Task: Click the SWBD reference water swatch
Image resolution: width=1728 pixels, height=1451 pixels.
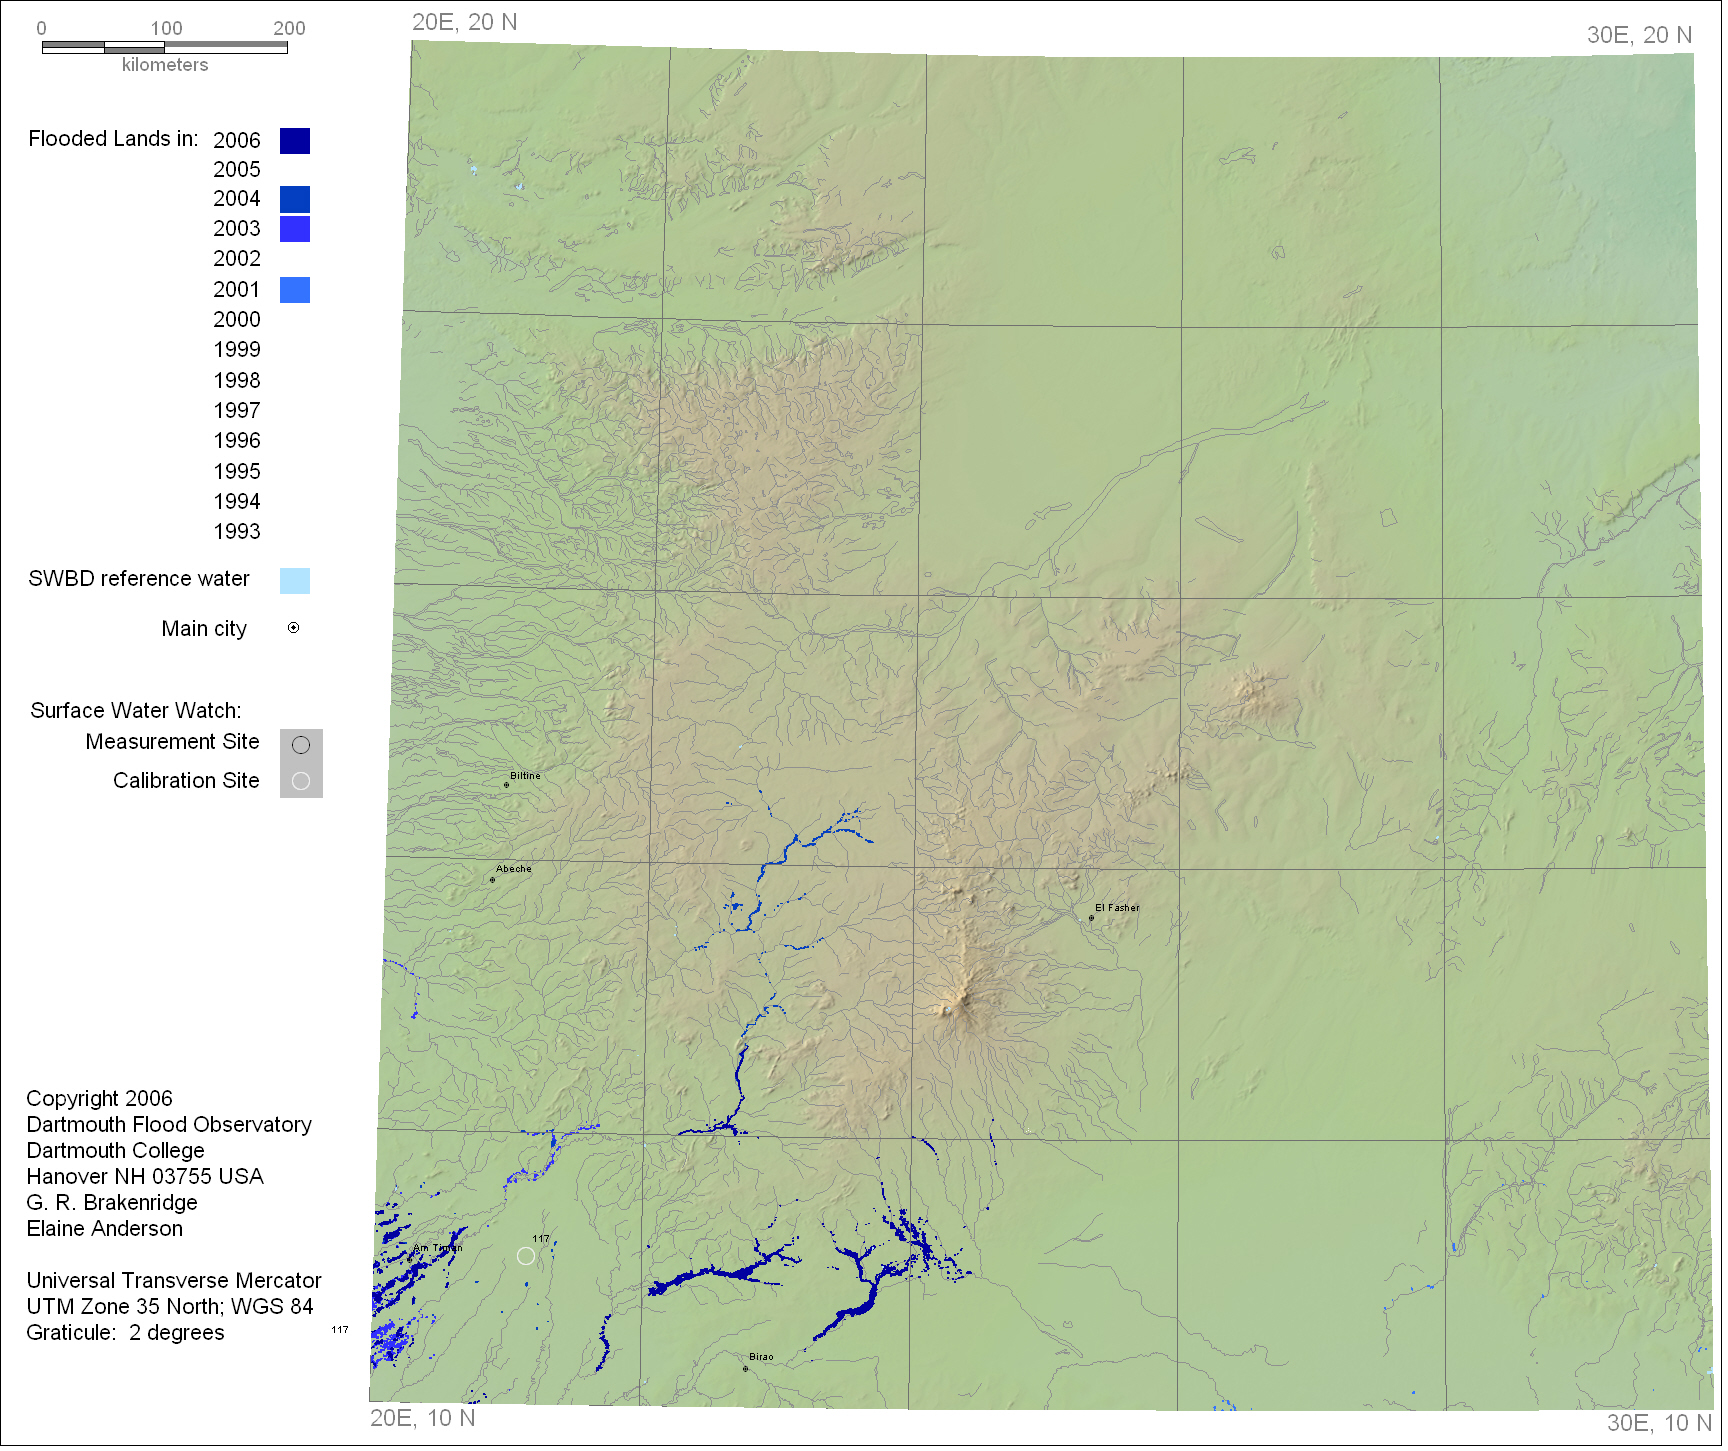Action: pos(295,582)
